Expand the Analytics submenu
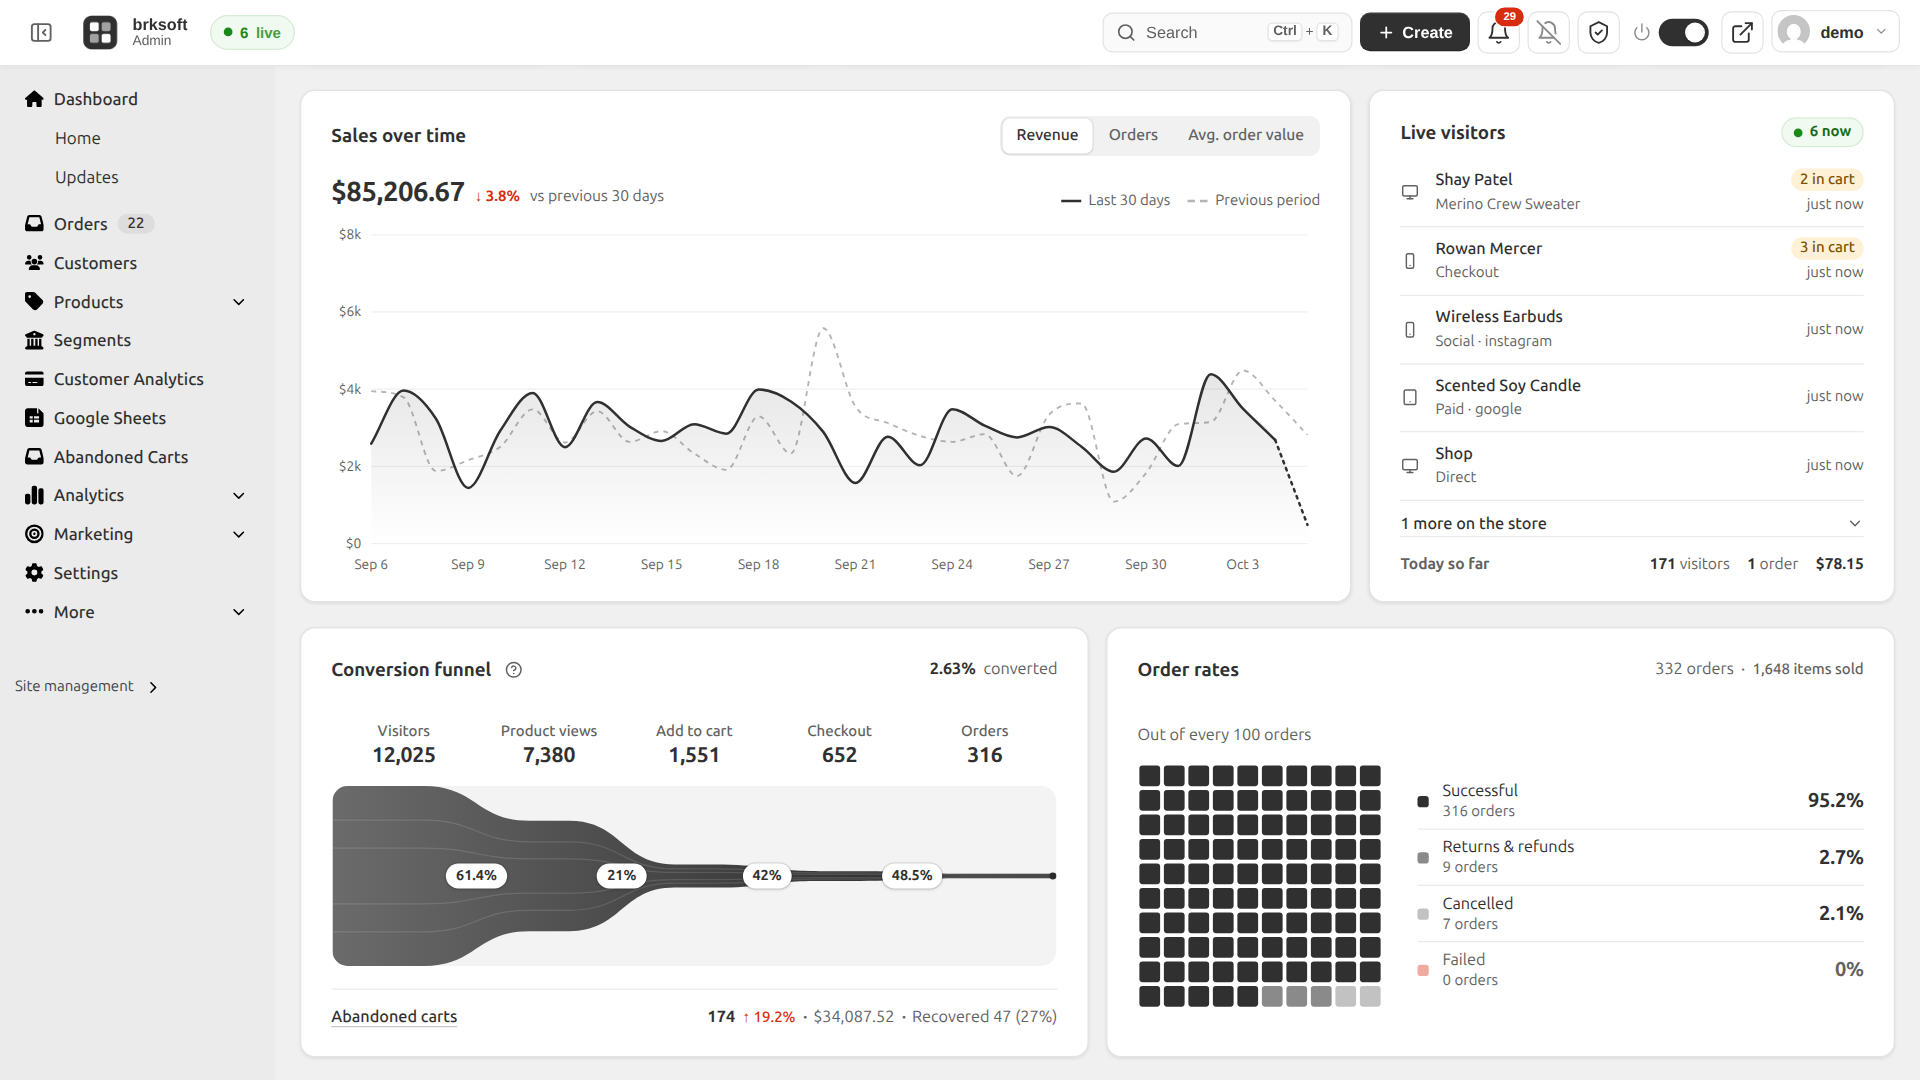 pos(239,496)
